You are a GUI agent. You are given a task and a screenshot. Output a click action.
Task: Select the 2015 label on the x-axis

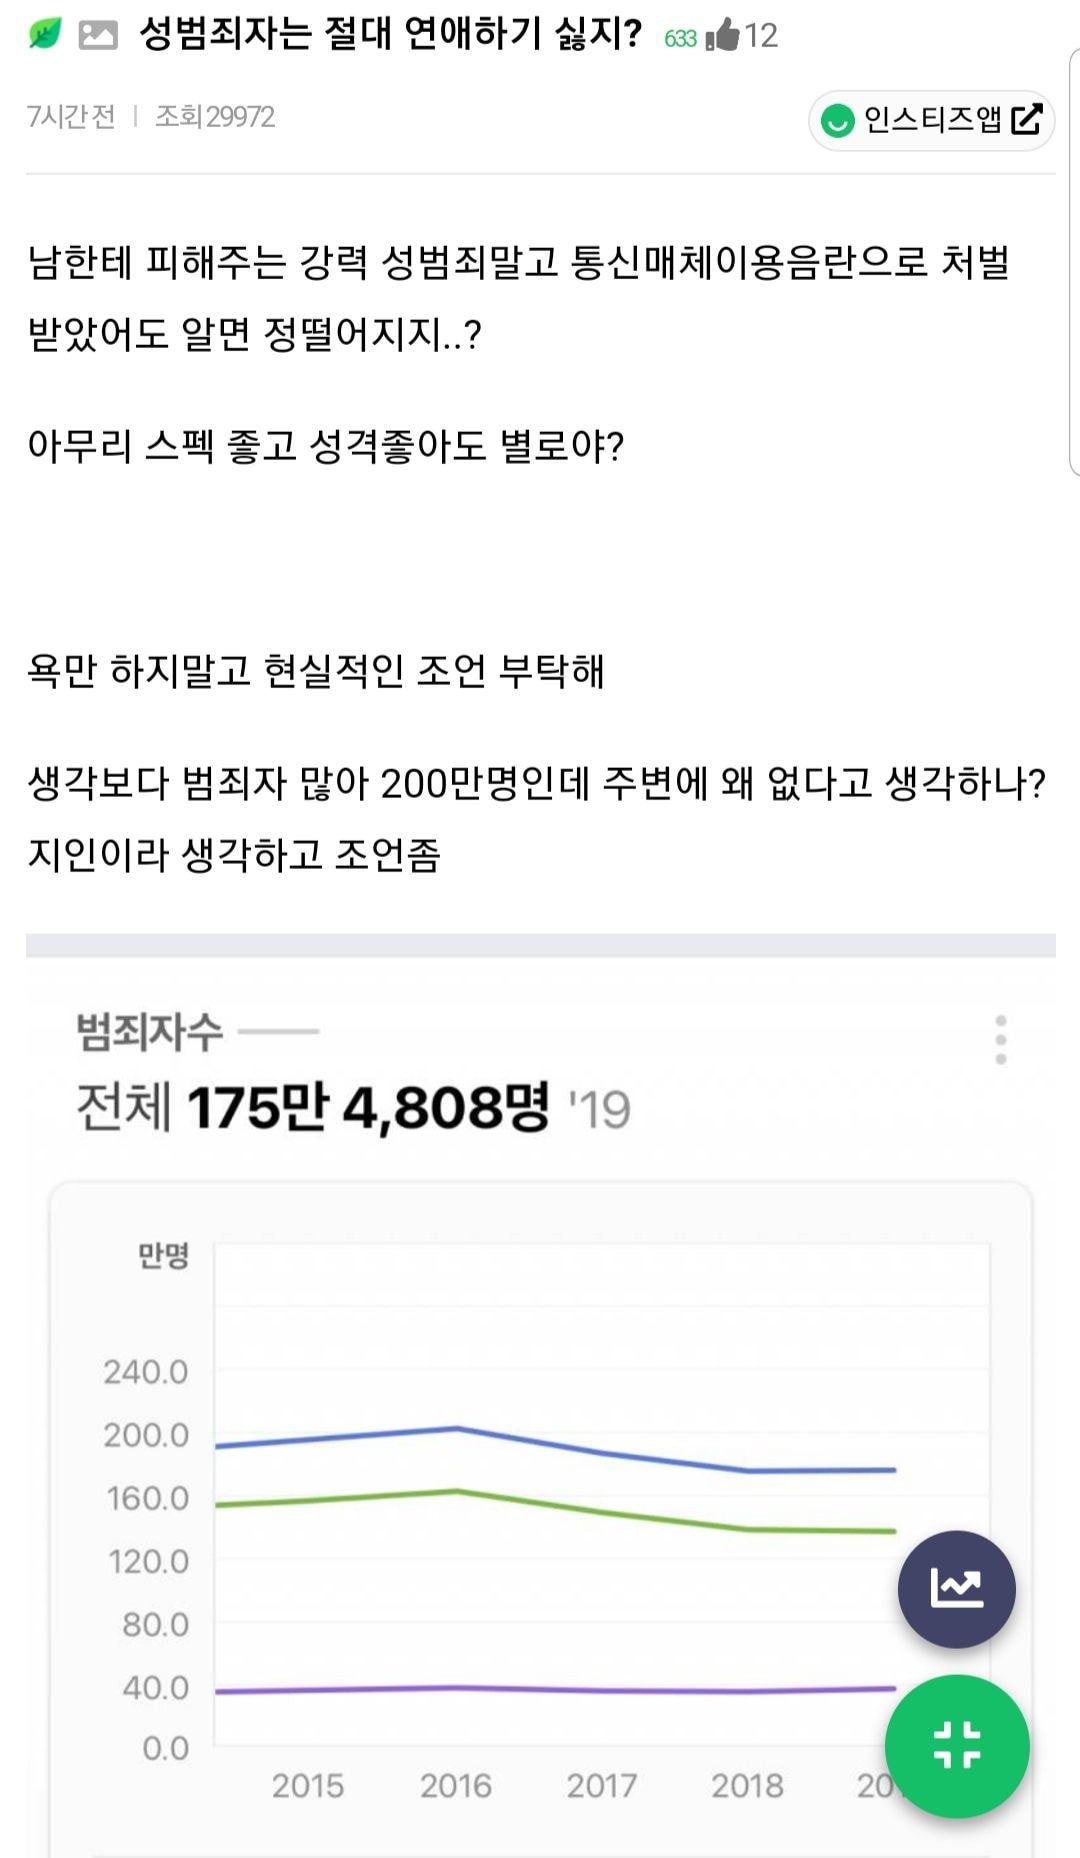click(x=308, y=1785)
